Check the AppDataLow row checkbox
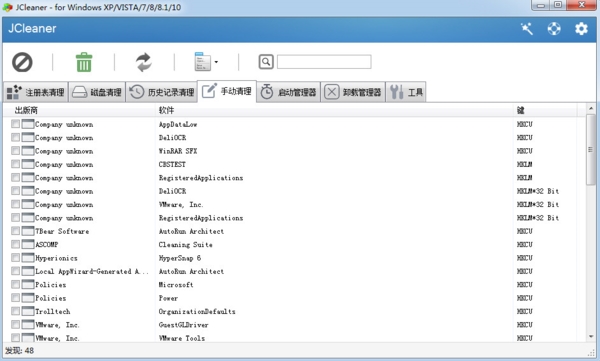600x361 pixels. pos(15,124)
